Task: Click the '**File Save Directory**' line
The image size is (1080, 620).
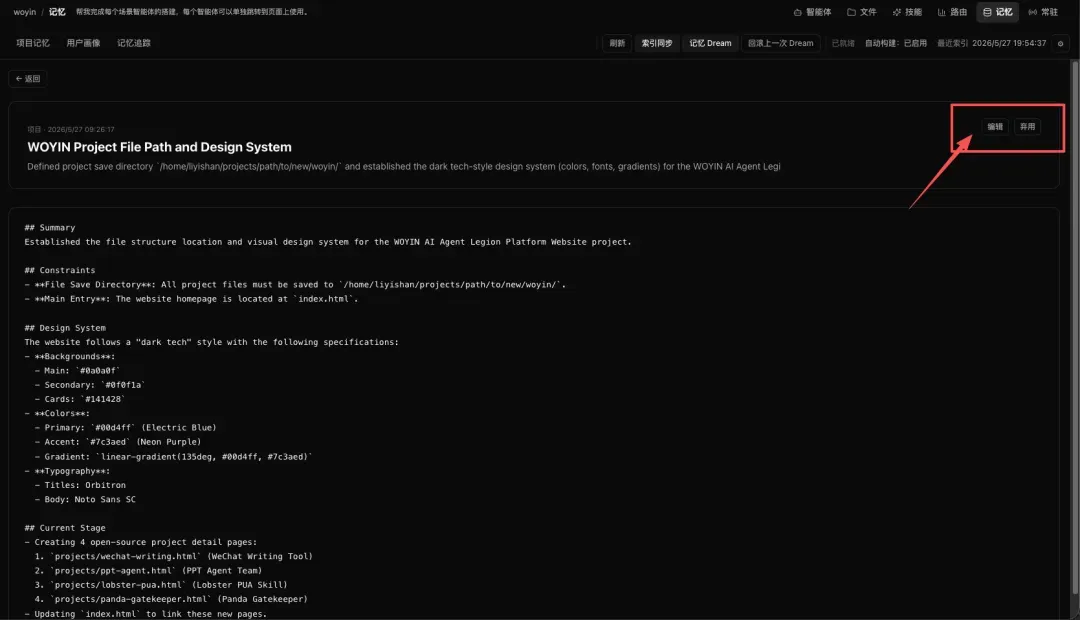Action: pyautogui.click(x=295, y=285)
